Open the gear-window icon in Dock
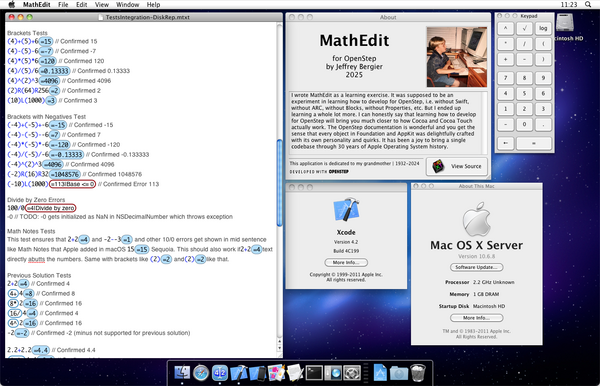The image size is (600, 386). [x=352, y=373]
